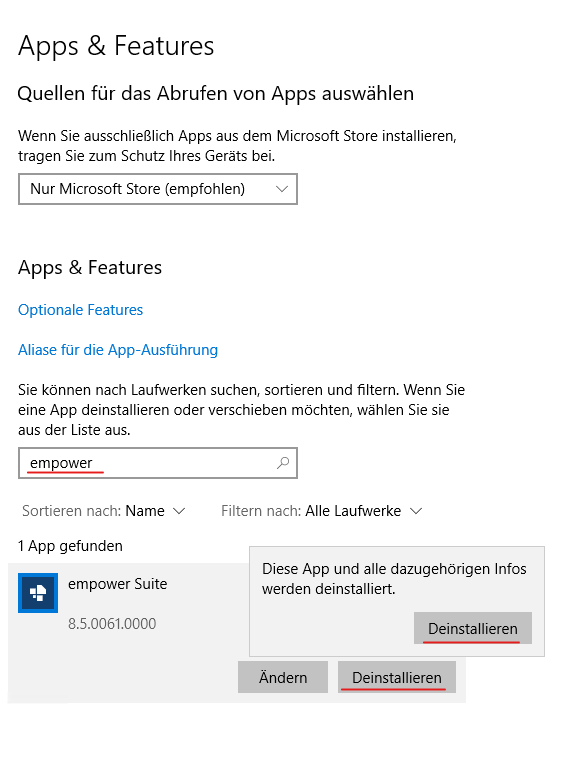Screen dimensions: 573x769
Task: Click the version number 8.5.0061.0000
Action: (112, 624)
